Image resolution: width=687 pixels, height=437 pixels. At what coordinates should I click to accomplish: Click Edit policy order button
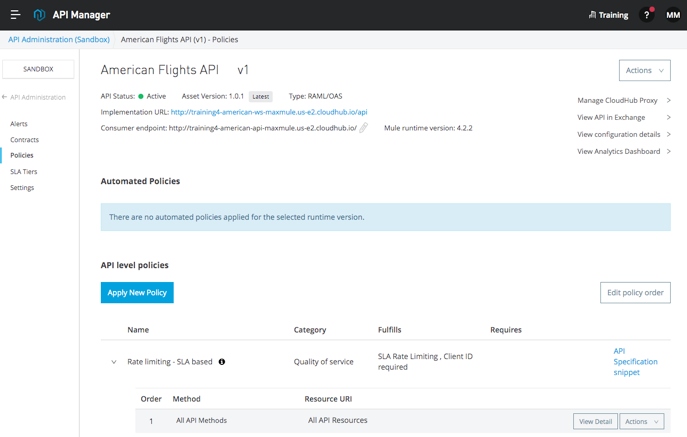coord(635,292)
